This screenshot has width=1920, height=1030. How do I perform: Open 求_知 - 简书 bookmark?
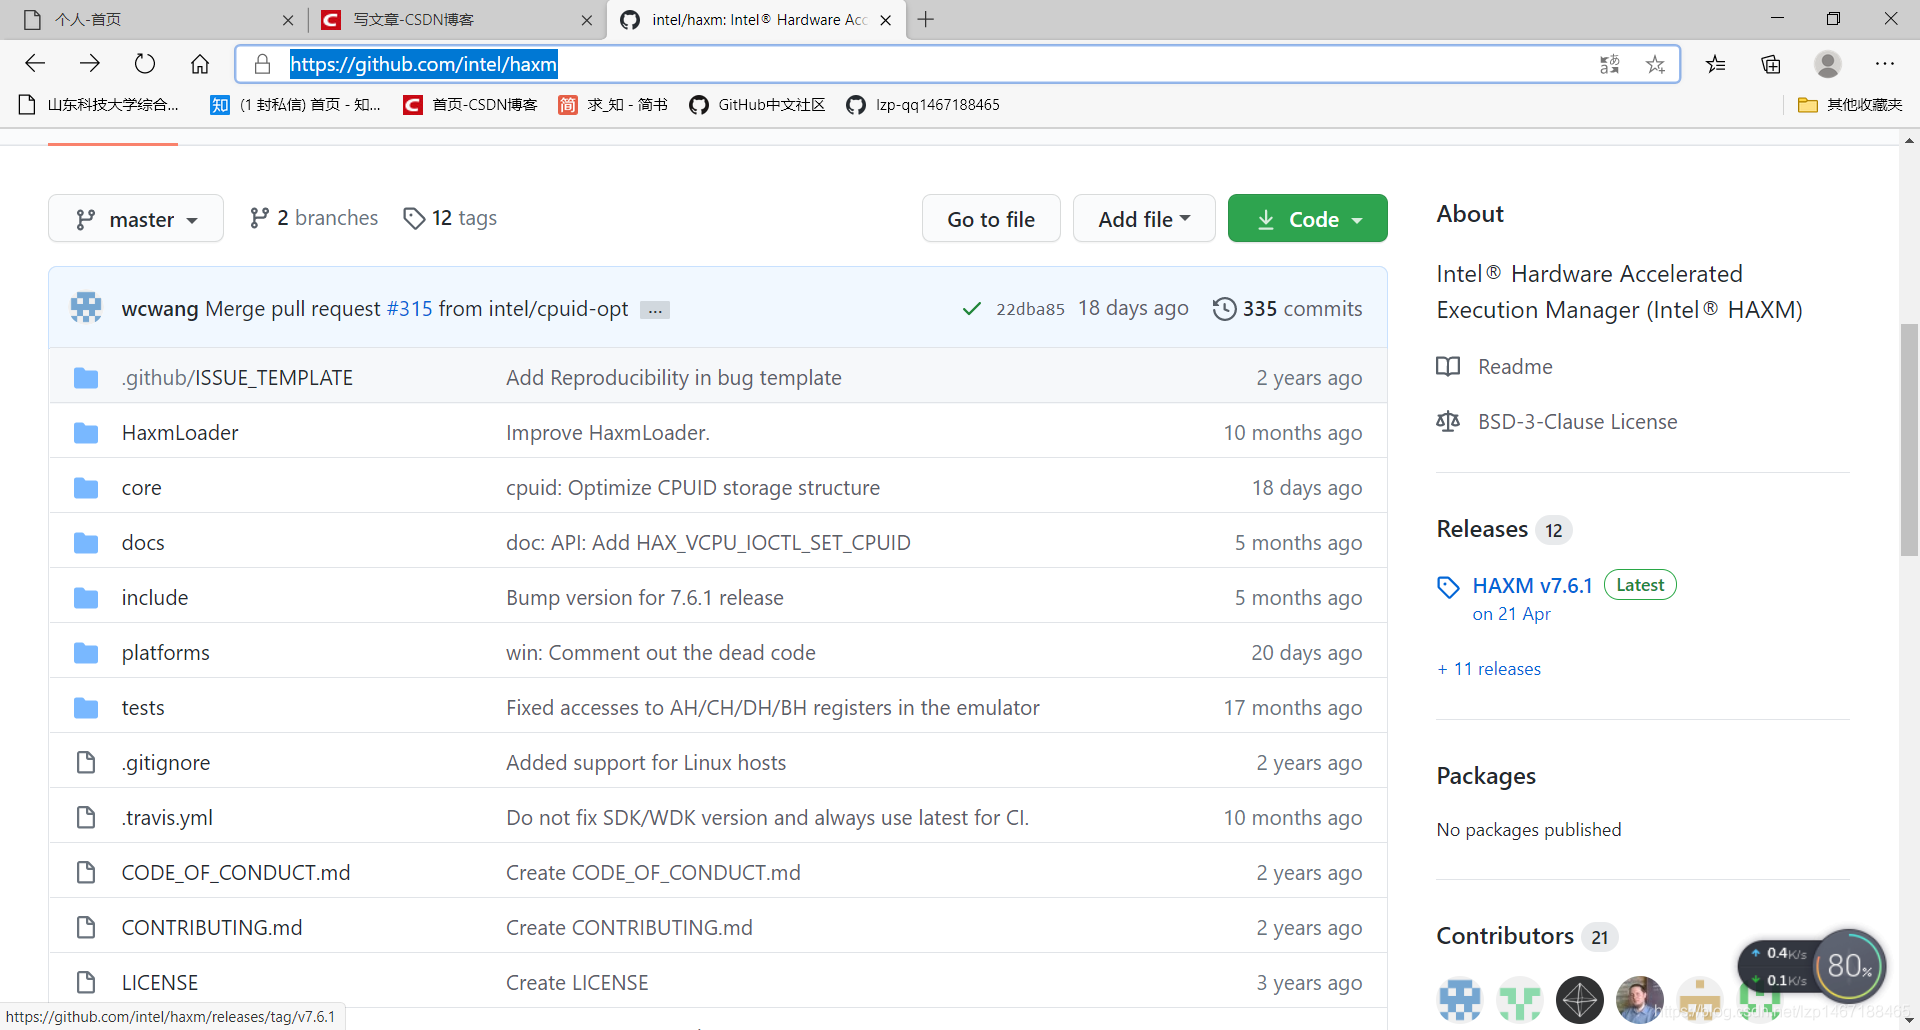pos(613,105)
